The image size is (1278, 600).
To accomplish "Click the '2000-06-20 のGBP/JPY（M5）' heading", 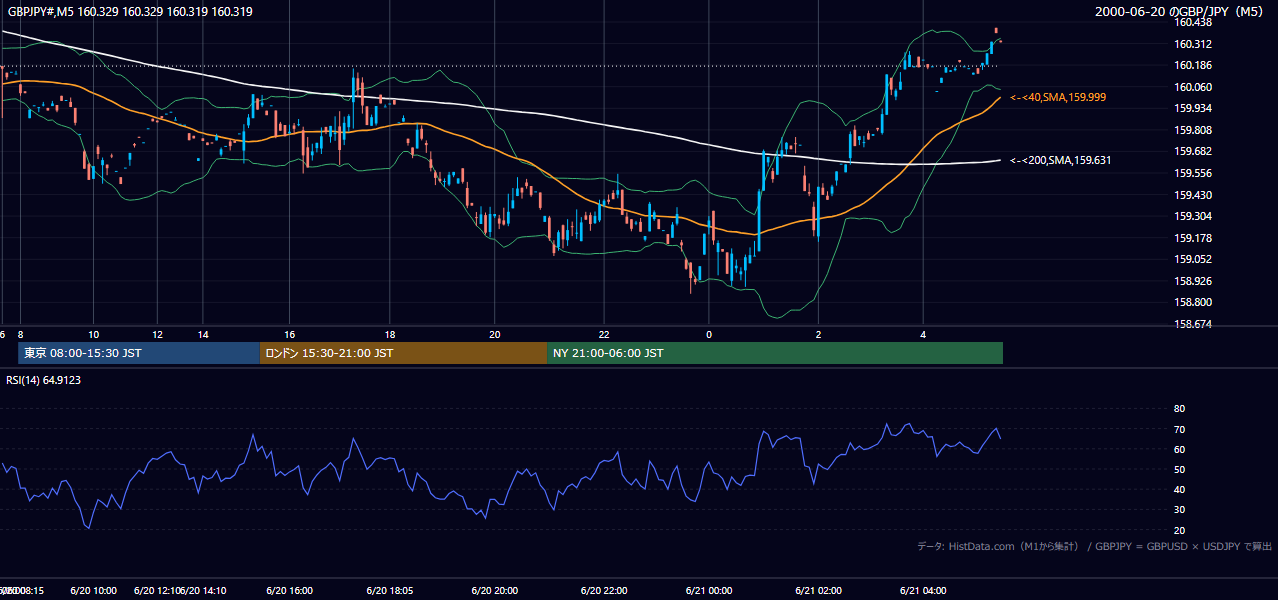I will coord(1181,12).
